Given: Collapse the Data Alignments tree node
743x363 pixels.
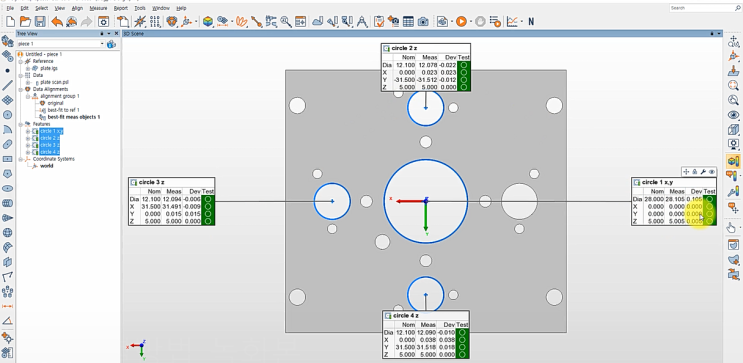Looking at the screenshot, I should (x=21, y=89).
